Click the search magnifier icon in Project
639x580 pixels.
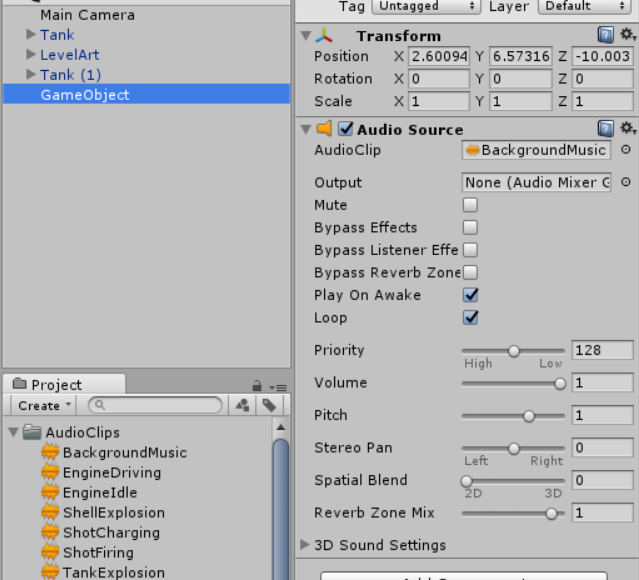(99, 405)
